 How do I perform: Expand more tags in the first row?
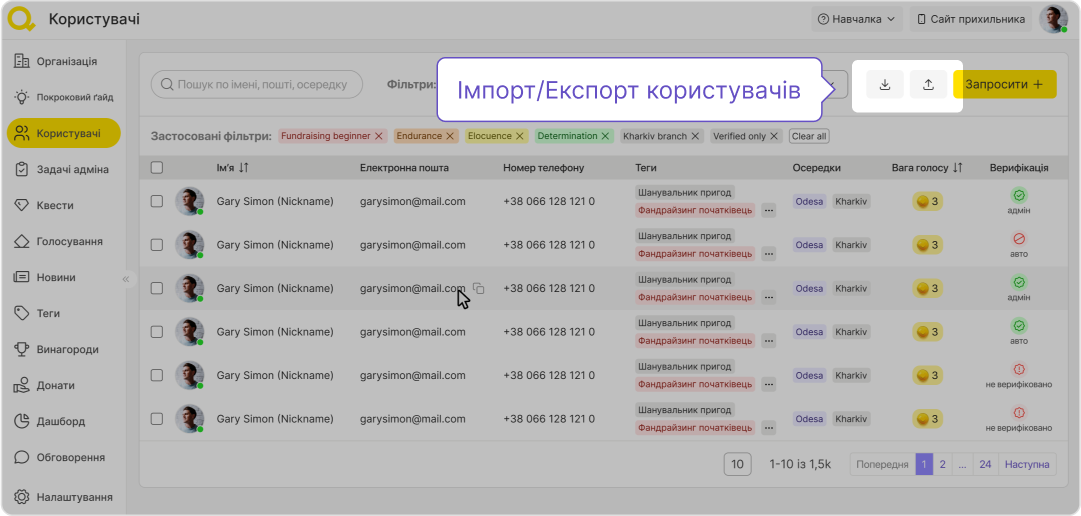(768, 211)
